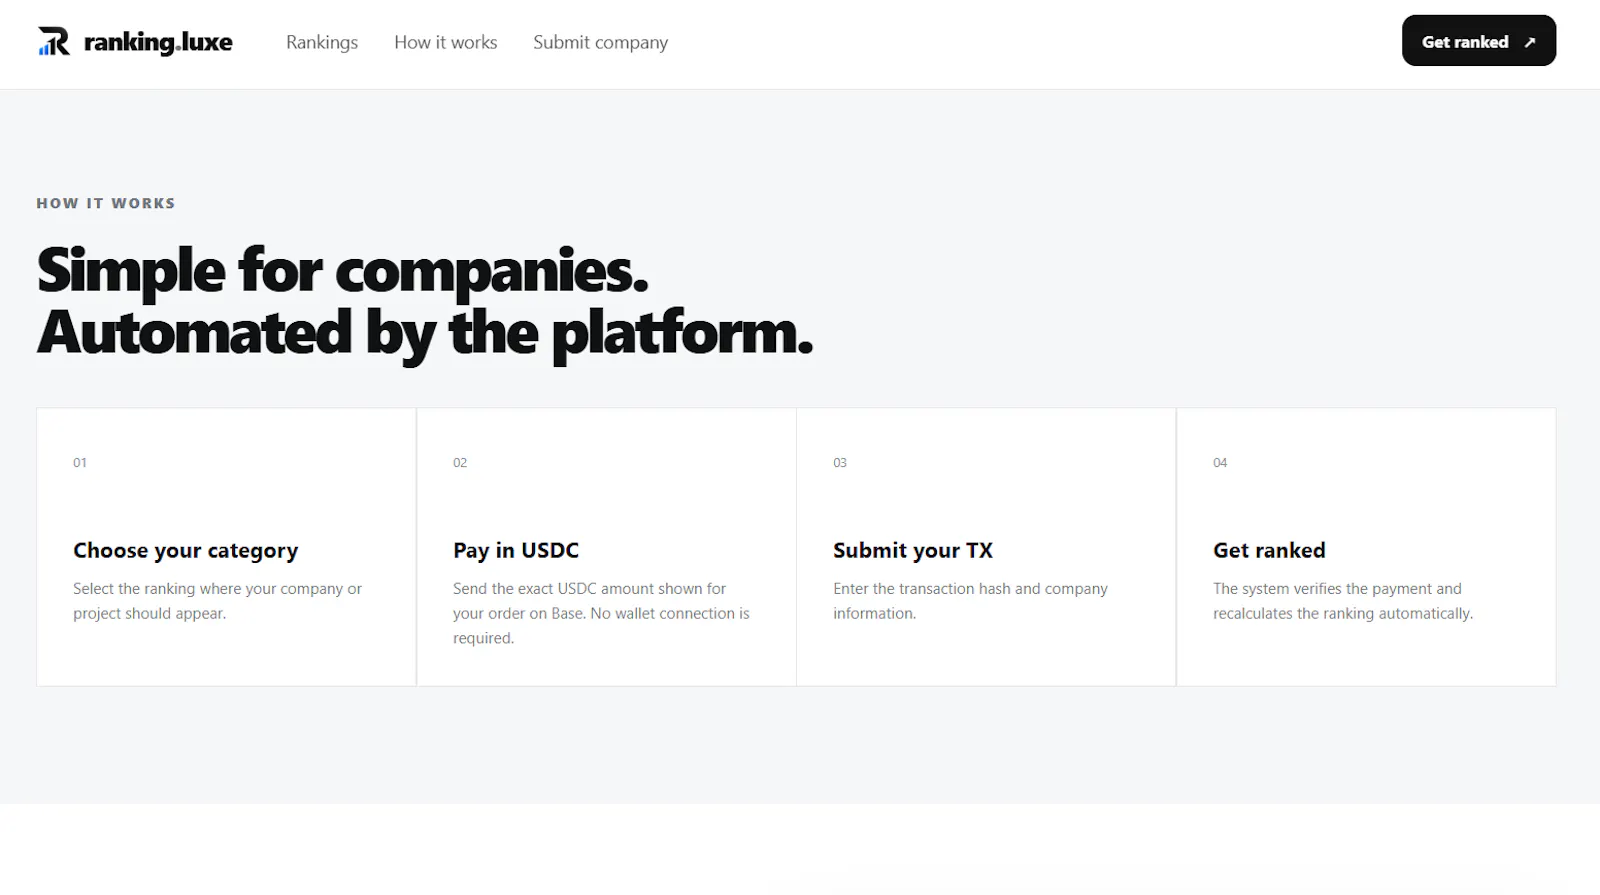Click 'Automated by the platform.' headline line
Viewport: 1600px width, 895px height.
pos(425,333)
